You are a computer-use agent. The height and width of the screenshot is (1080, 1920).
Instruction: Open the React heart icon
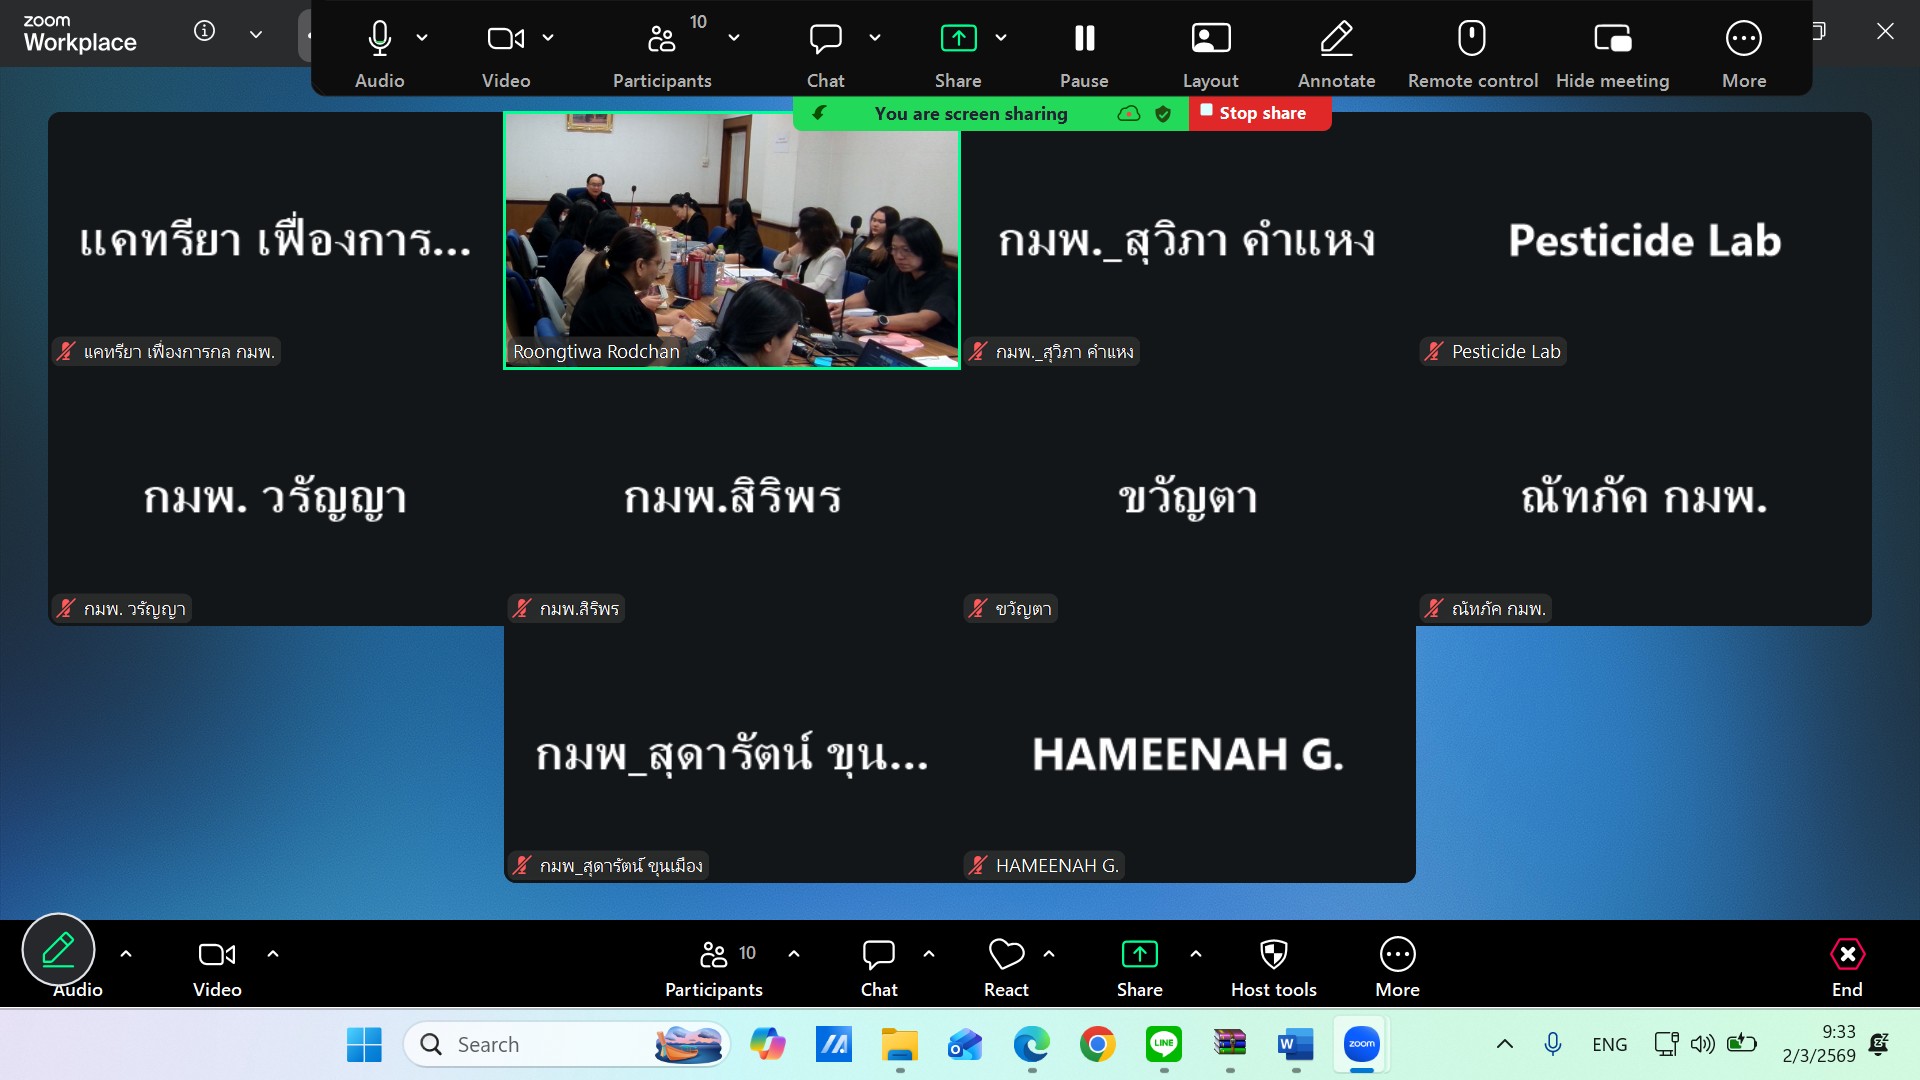[1006, 955]
